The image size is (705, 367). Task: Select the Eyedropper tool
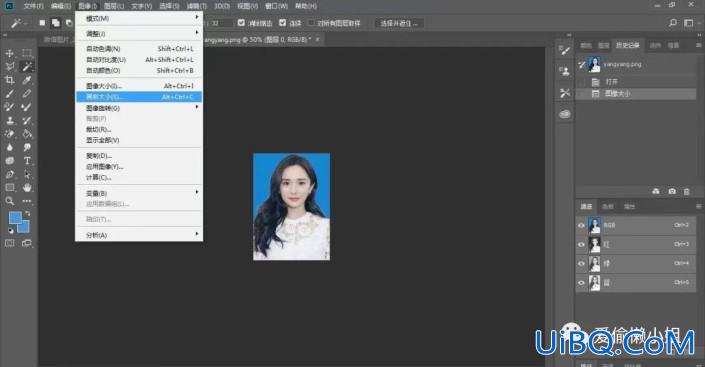27,81
